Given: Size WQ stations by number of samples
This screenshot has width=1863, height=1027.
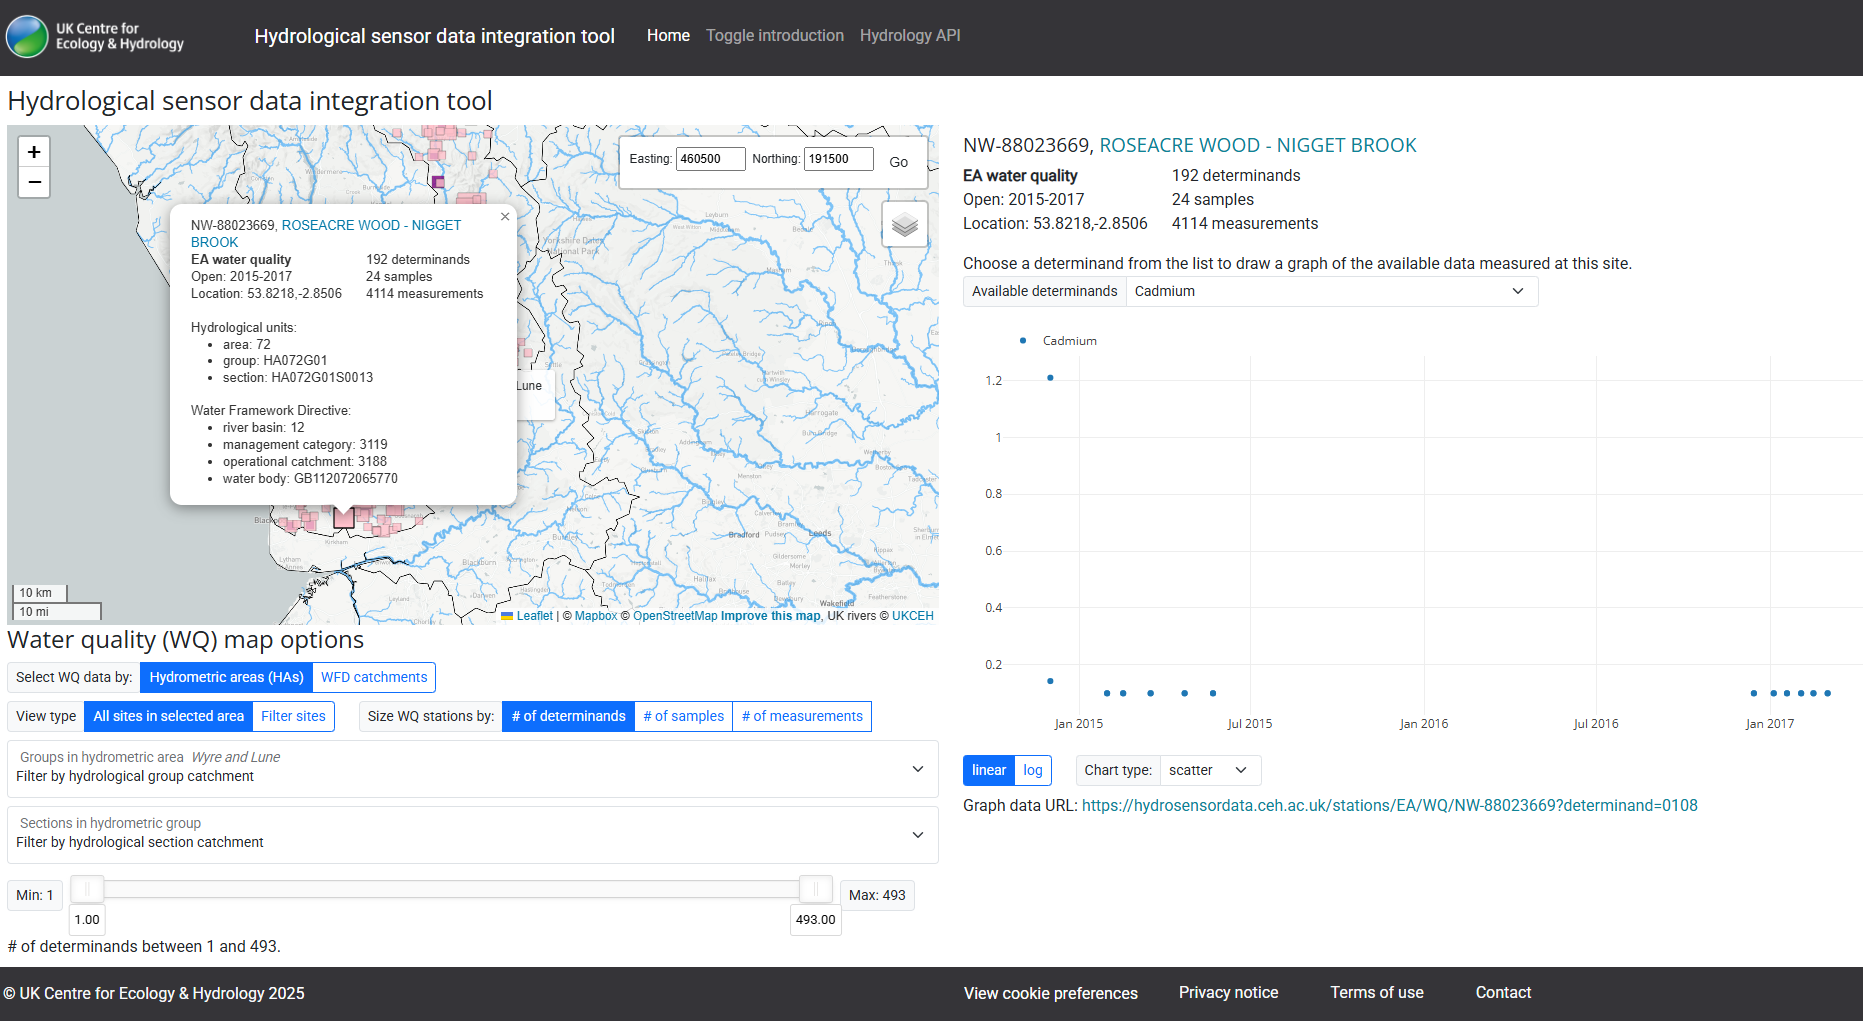Looking at the screenshot, I should (x=683, y=716).
